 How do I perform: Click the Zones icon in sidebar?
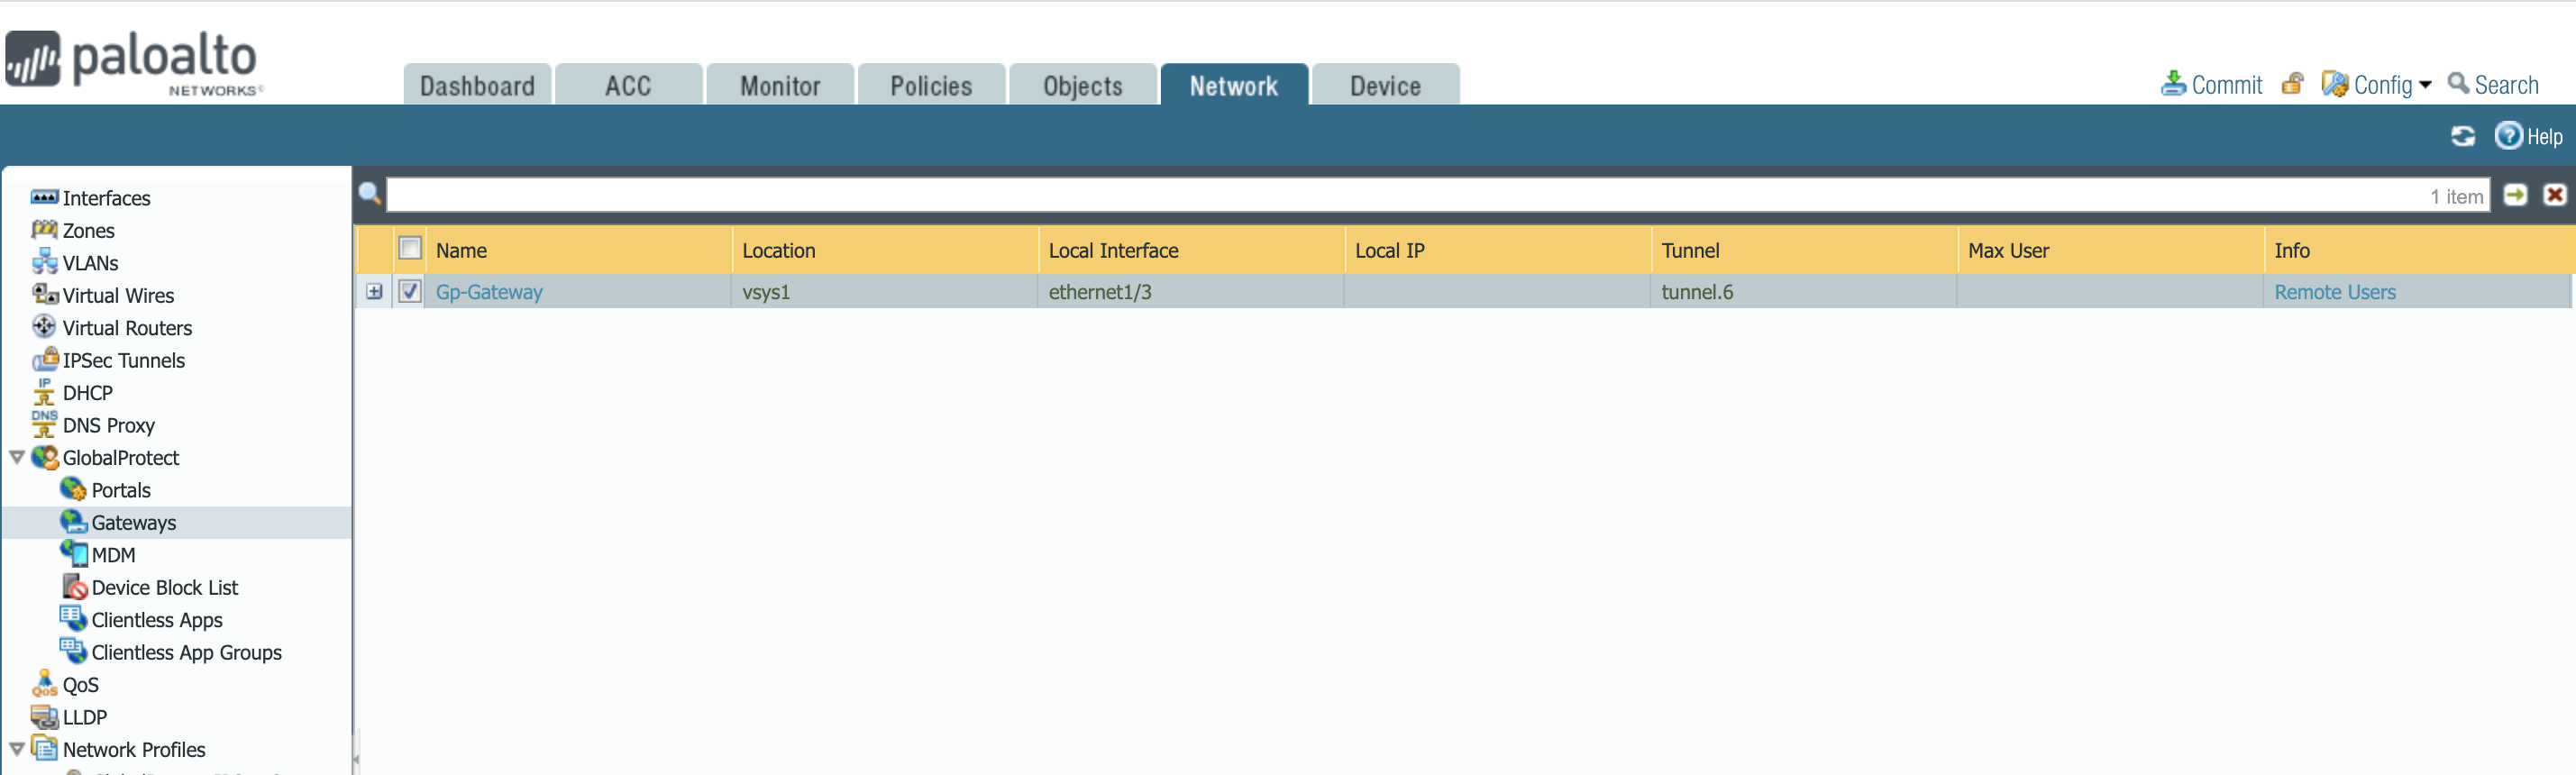pyautogui.click(x=44, y=230)
